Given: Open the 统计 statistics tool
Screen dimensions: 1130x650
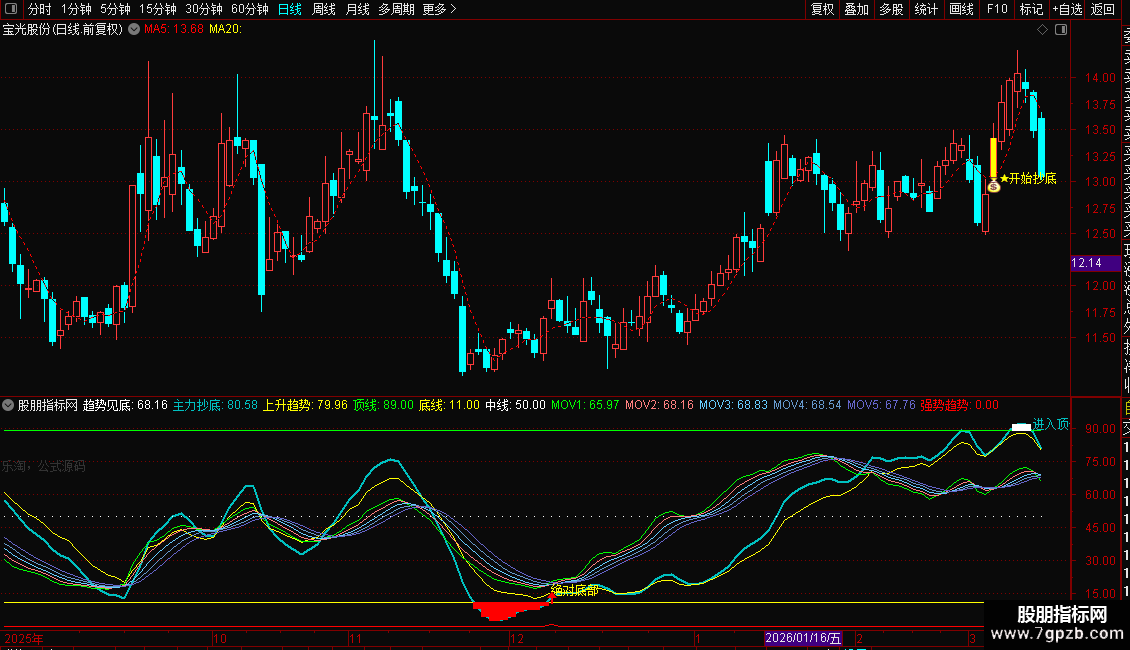Looking at the screenshot, I should (926, 9).
